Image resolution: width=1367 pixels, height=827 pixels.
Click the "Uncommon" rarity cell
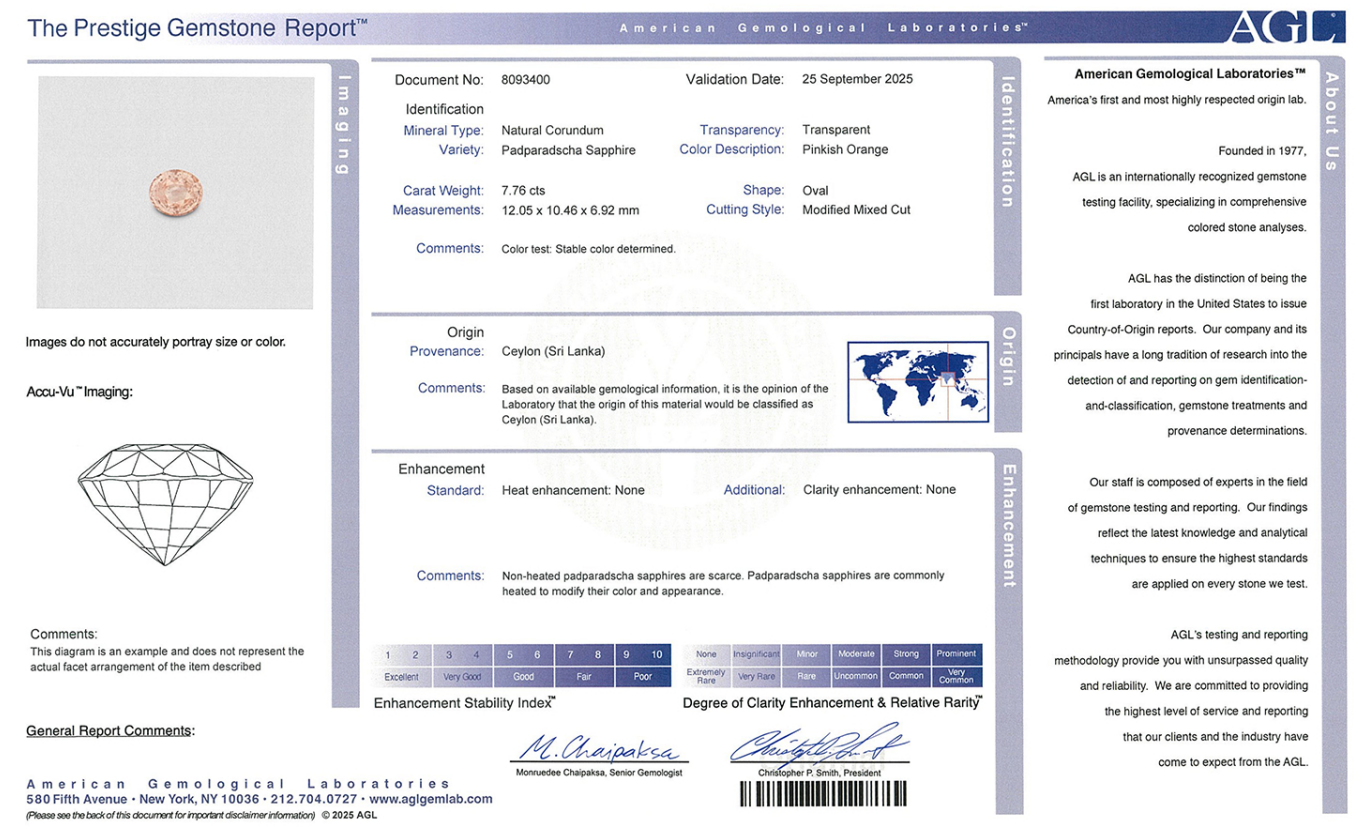856,676
